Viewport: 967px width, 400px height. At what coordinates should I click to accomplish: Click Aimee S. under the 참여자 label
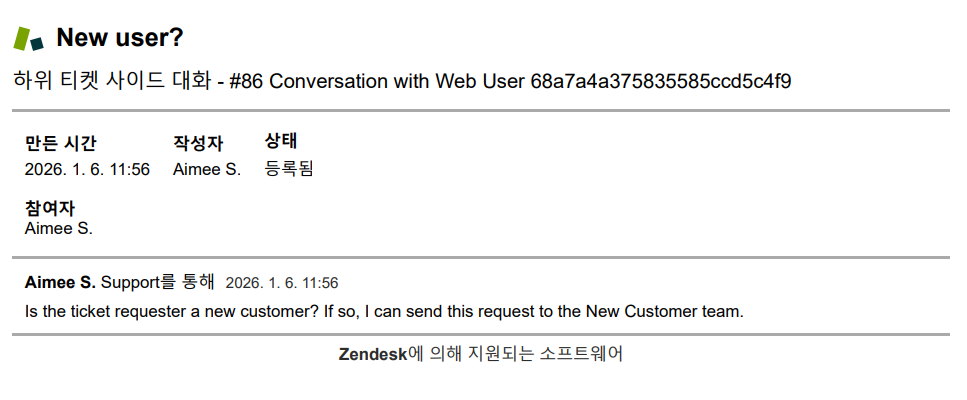tap(58, 228)
